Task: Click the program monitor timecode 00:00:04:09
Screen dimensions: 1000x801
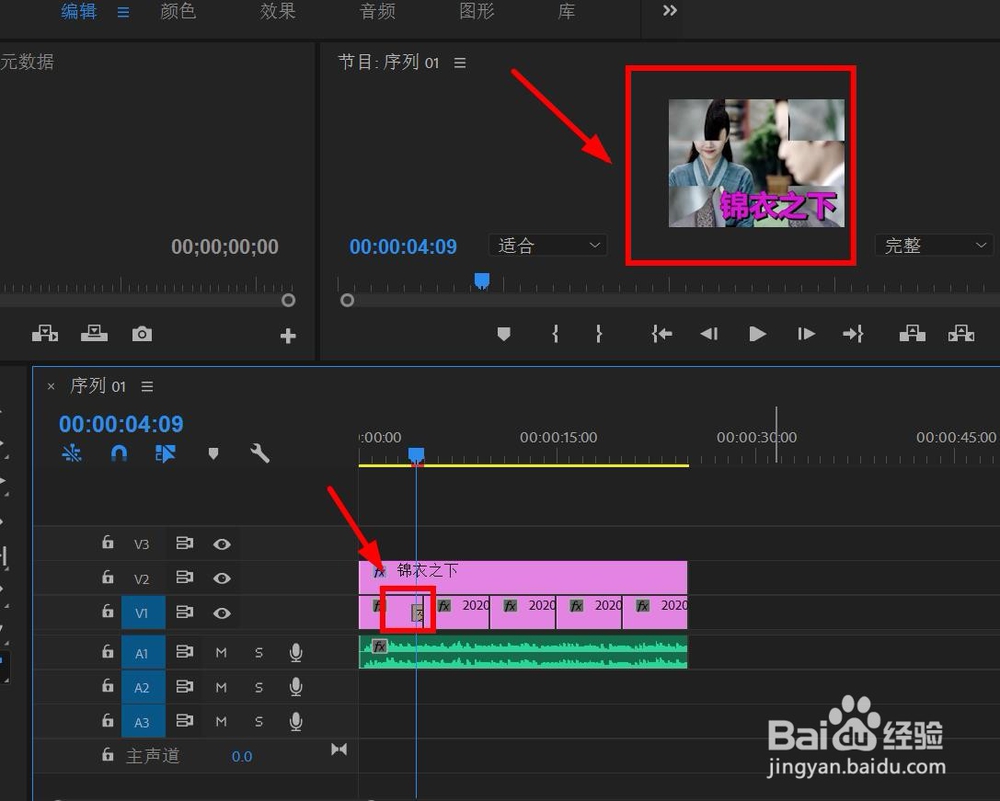Action: (x=403, y=247)
